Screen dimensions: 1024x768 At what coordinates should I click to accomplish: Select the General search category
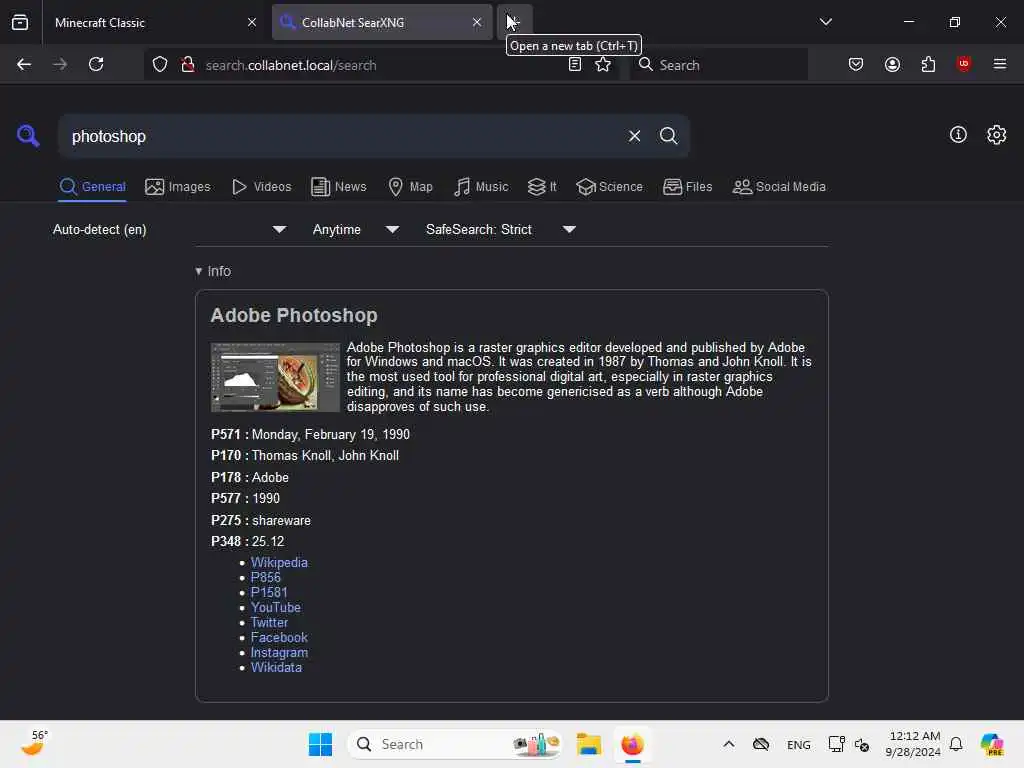[x=92, y=187]
